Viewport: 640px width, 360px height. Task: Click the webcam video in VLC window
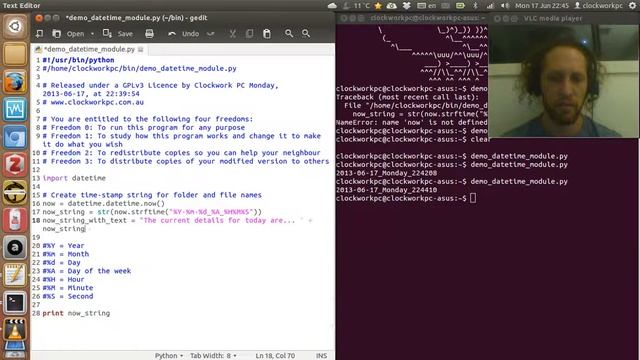tap(564, 80)
